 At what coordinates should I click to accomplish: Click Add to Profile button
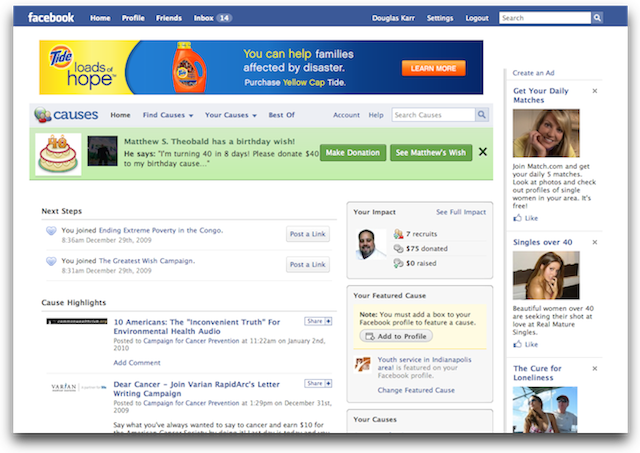pos(396,336)
